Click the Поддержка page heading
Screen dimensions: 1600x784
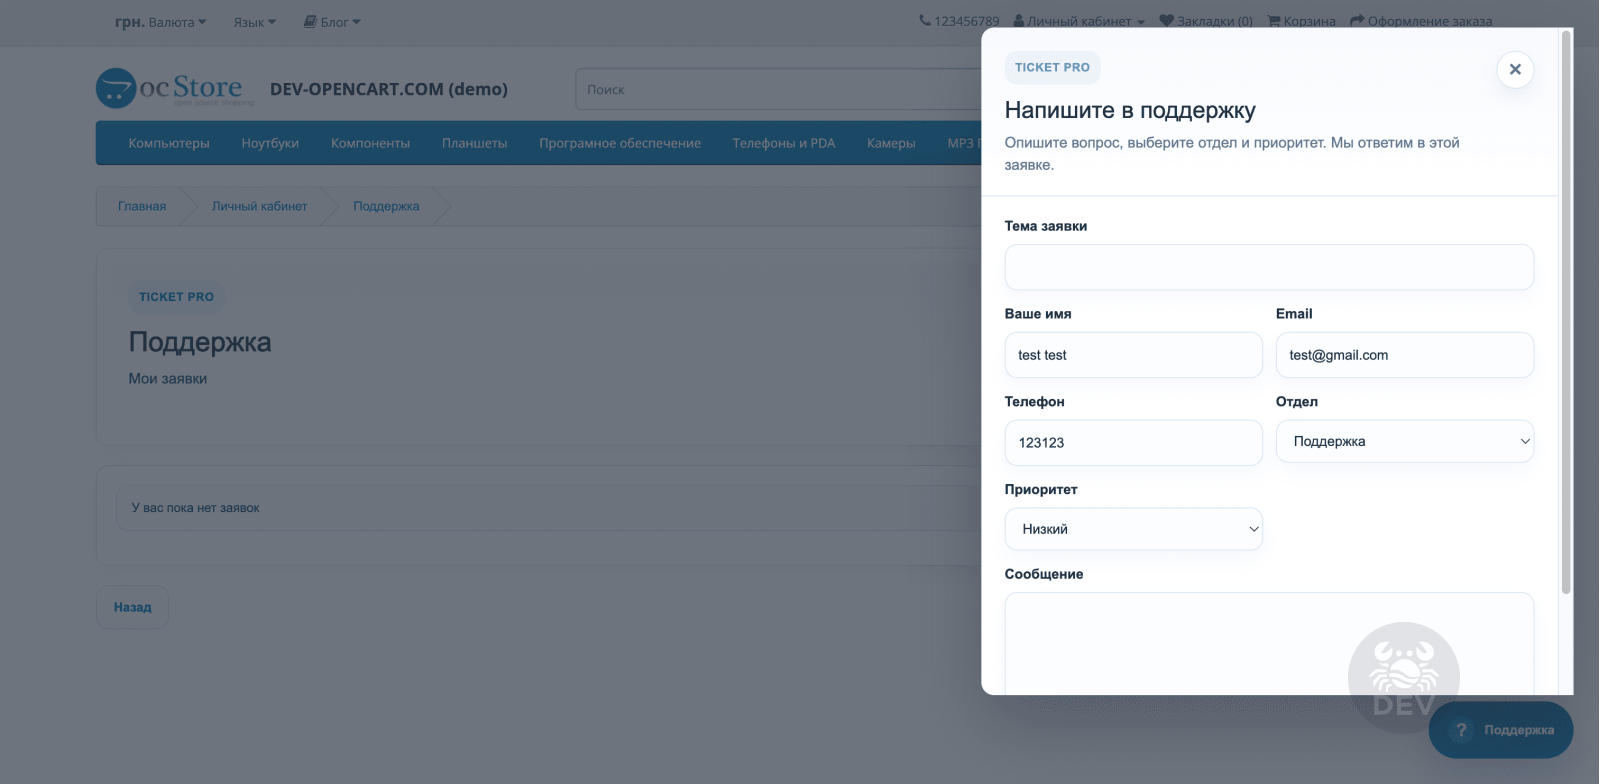[x=200, y=342]
